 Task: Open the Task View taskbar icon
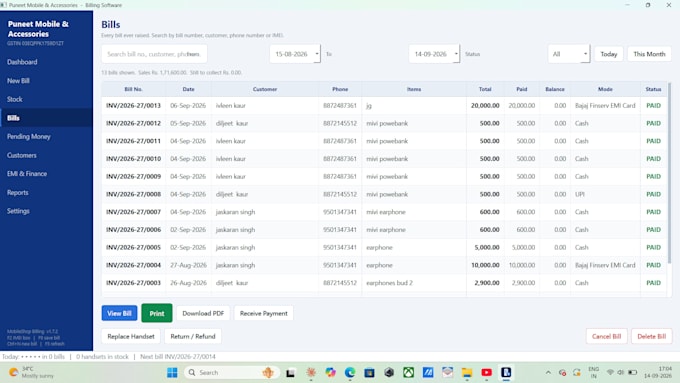(x=291, y=373)
